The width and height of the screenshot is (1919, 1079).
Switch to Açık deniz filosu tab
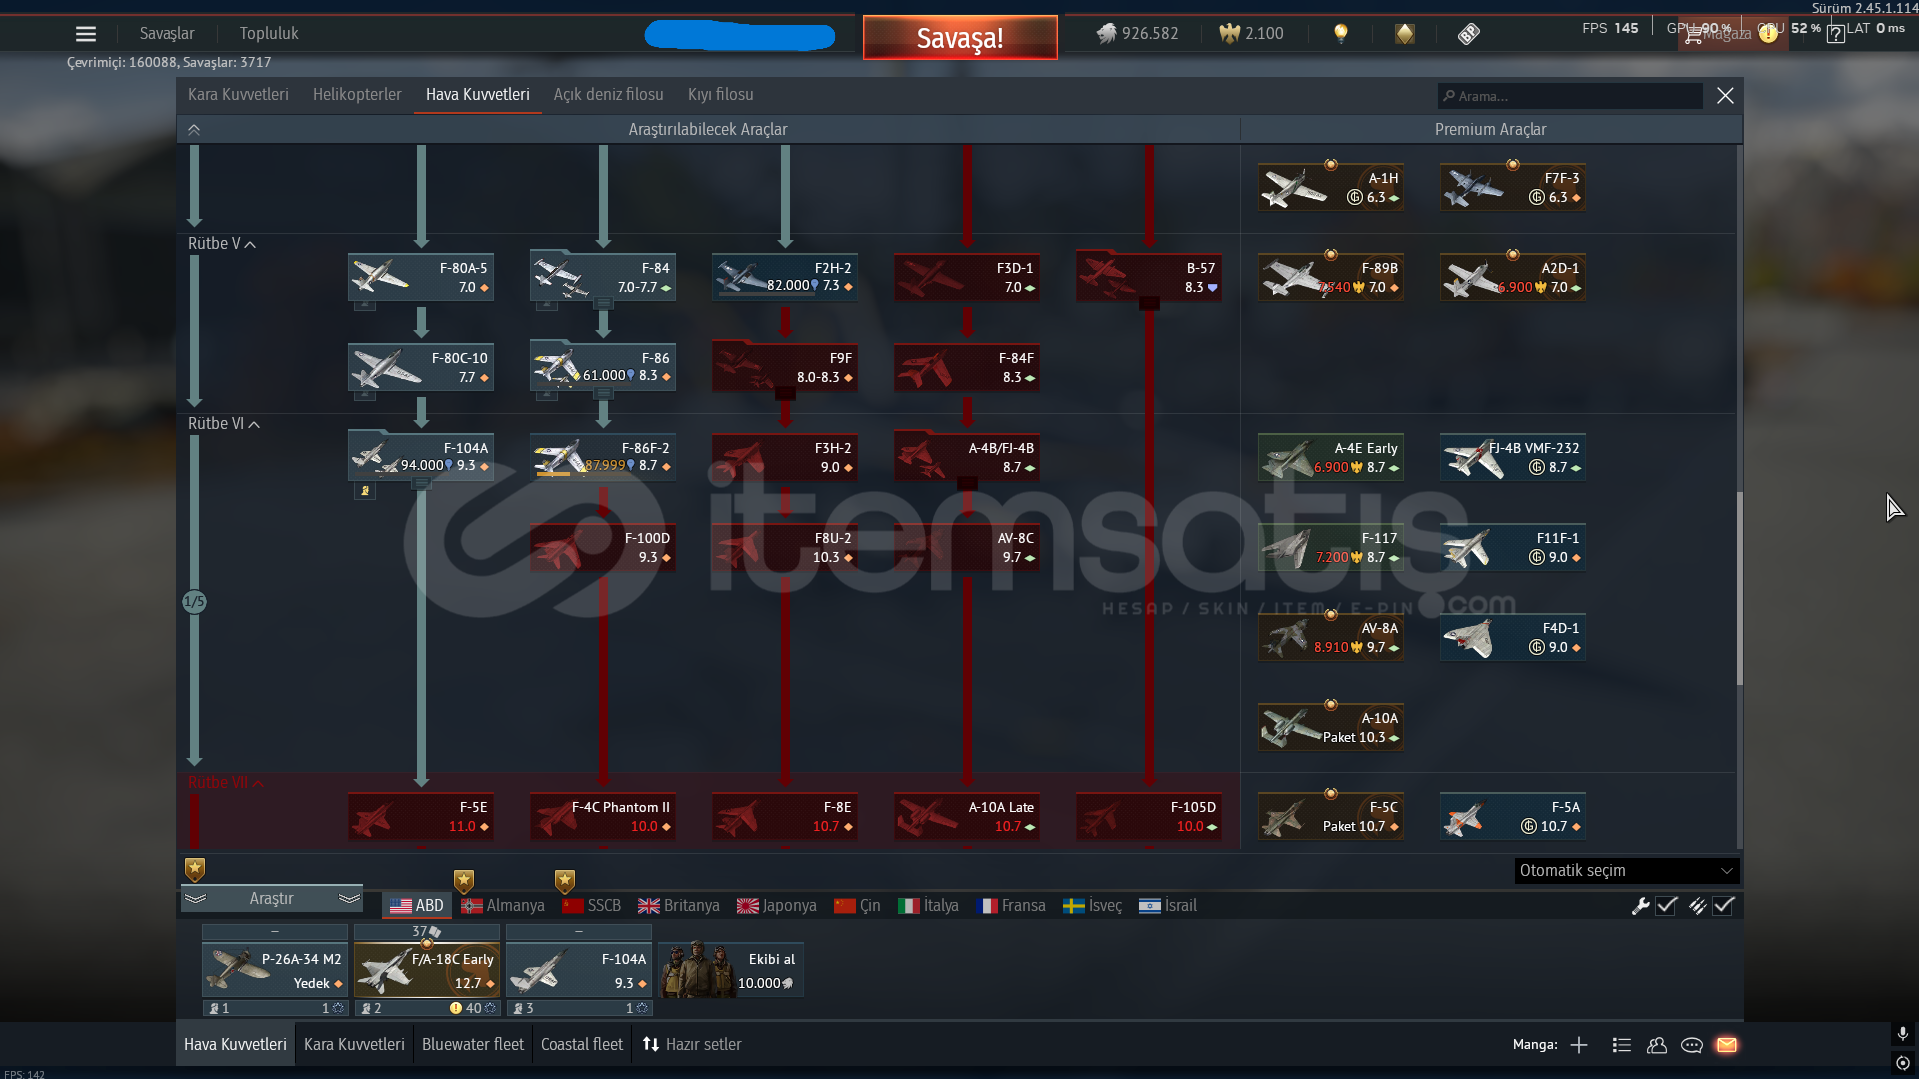pos(609,95)
